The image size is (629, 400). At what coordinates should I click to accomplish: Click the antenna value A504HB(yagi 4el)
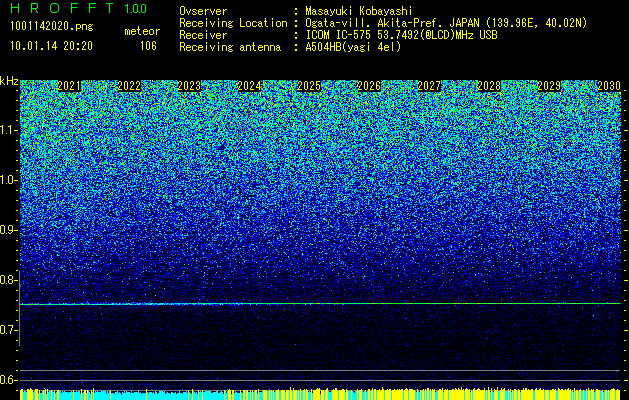point(353,47)
